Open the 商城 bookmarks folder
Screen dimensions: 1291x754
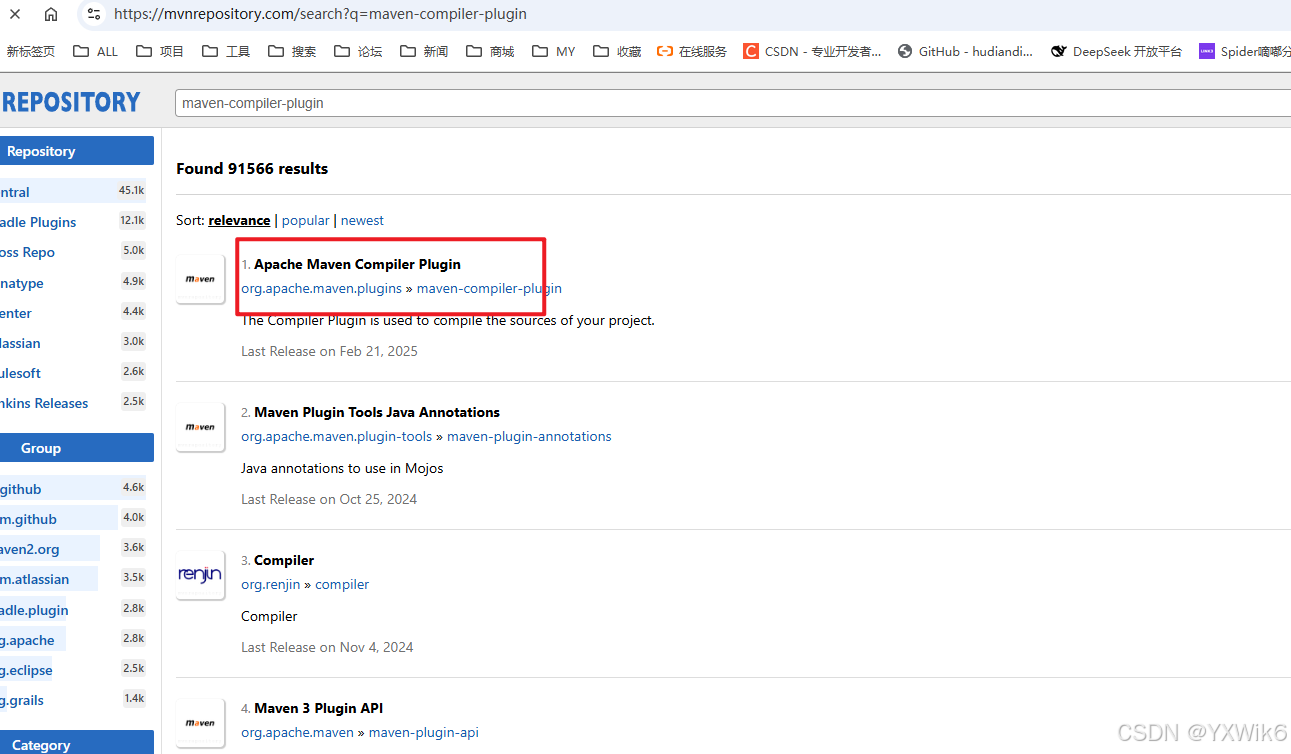pyautogui.click(x=490, y=51)
